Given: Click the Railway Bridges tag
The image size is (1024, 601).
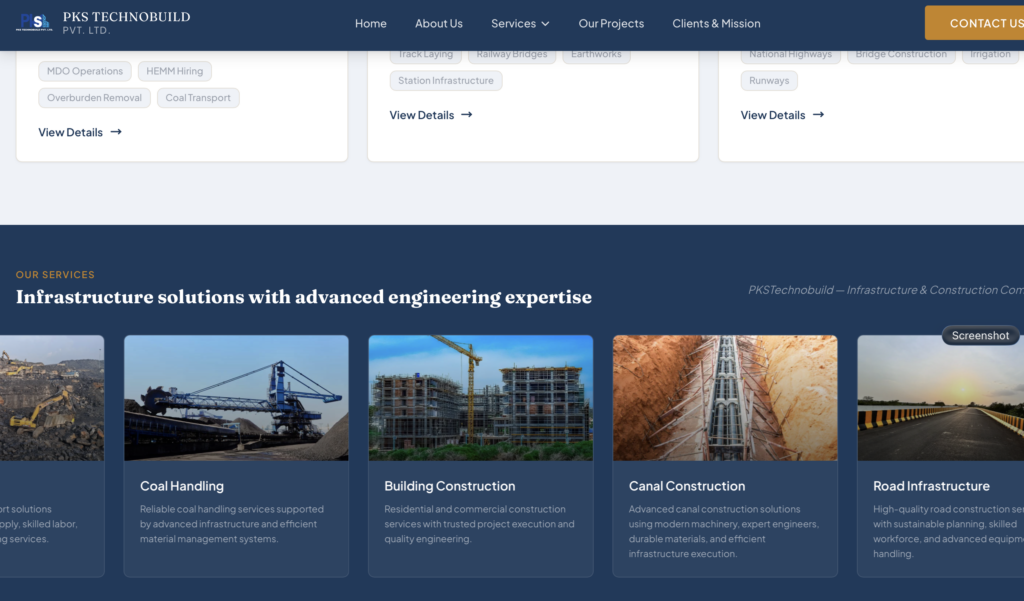Looking at the screenshot, I should [x=512, y=56].
